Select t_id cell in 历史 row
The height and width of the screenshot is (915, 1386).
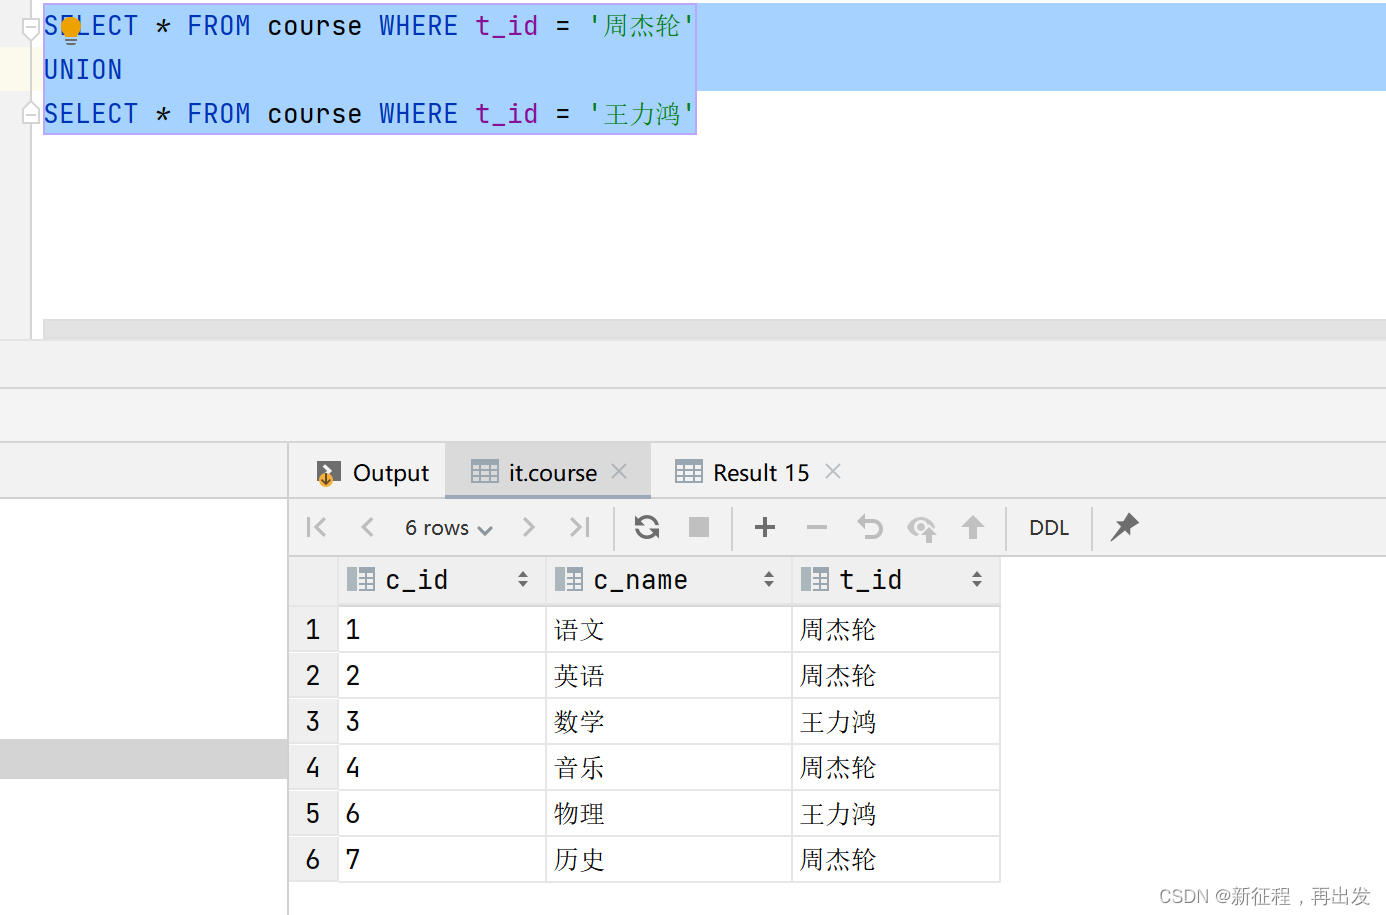pyautogui.click(x=896, y=860)
